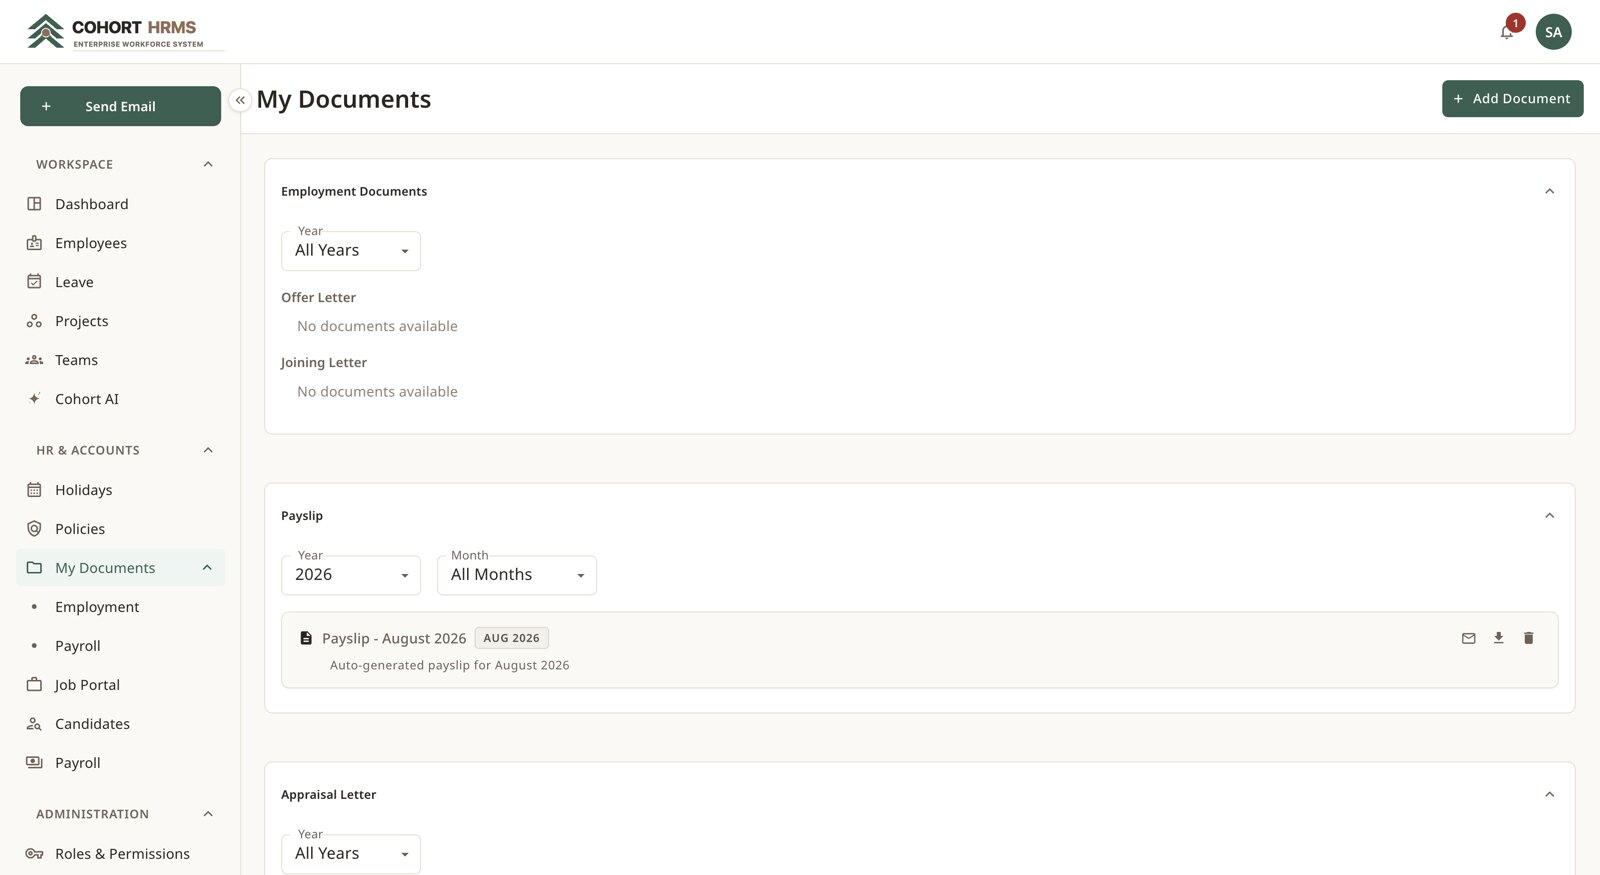Click the Send Email button

[120, 106]
